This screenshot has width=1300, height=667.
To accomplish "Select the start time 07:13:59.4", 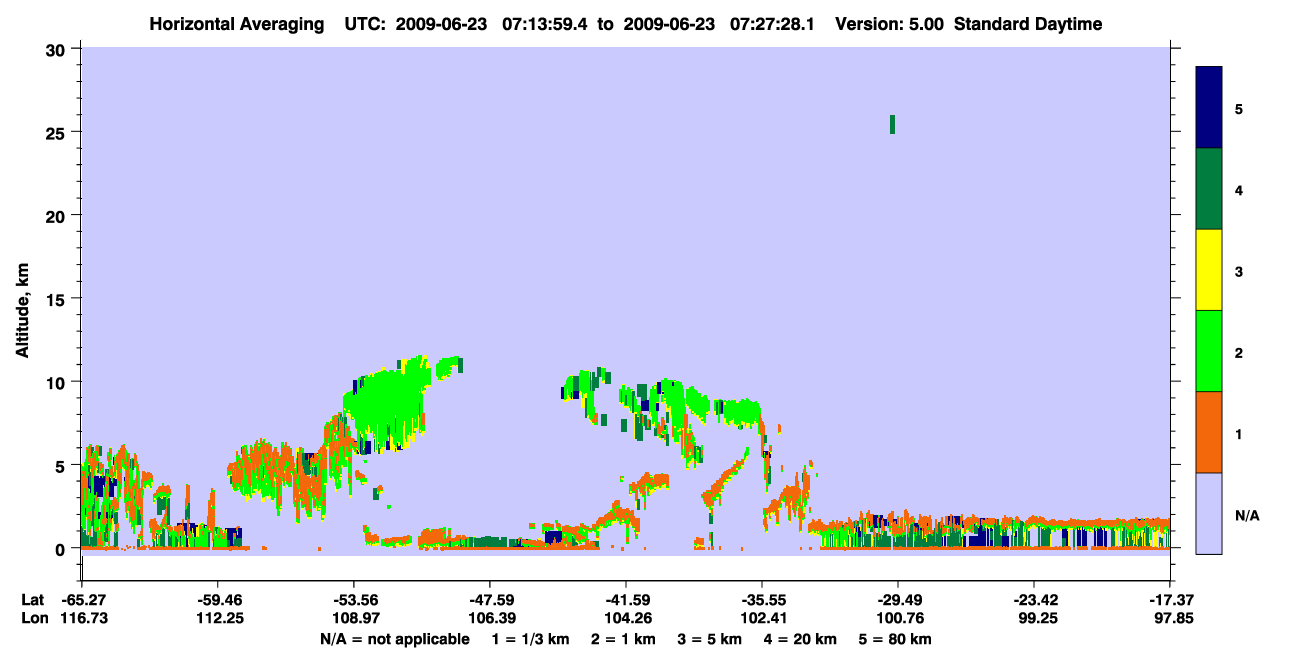I will click(543, 24).
